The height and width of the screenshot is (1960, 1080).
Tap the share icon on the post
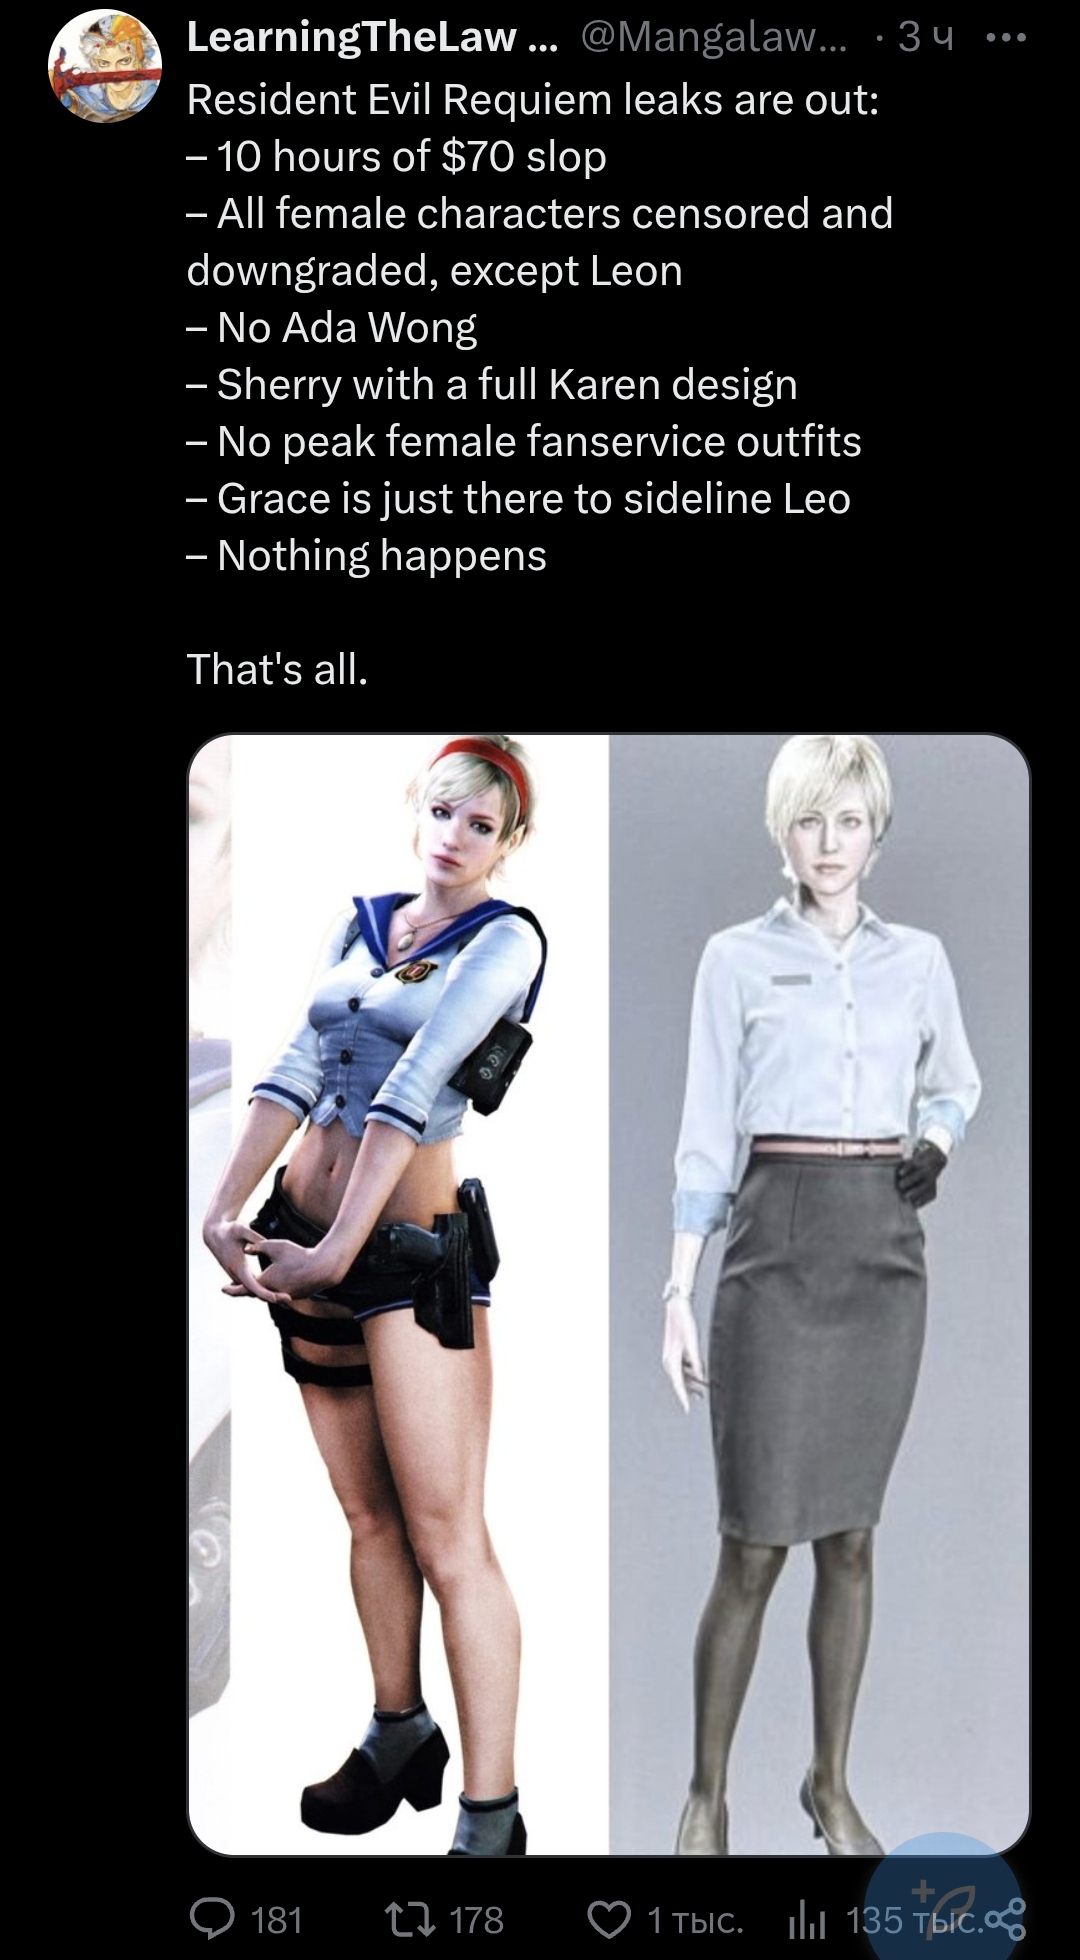[1005, 1920]
